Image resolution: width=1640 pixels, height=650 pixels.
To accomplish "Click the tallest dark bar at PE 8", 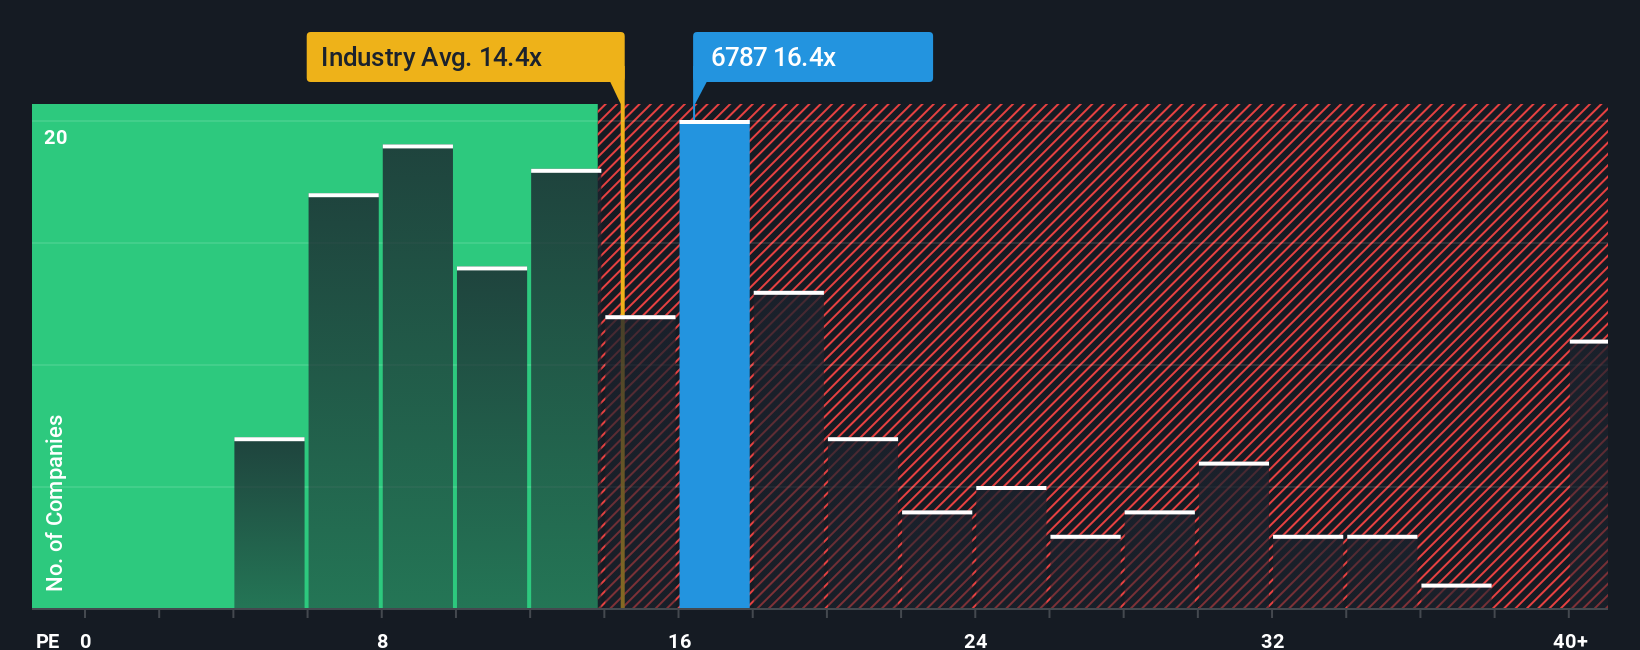I will point(417,376).
